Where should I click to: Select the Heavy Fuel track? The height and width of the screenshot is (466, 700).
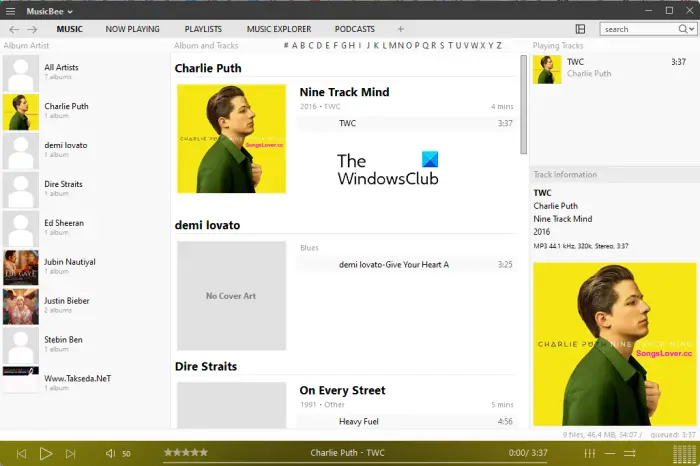[405, 421]
